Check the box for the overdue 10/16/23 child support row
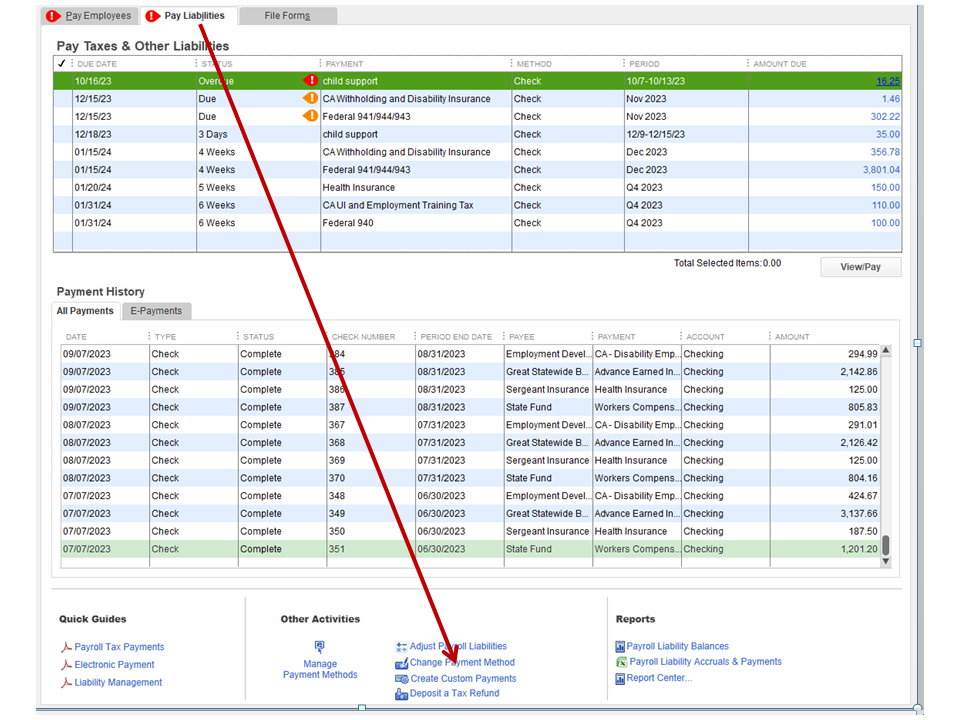Screen dimensions: 960x720 pos(63,82)
